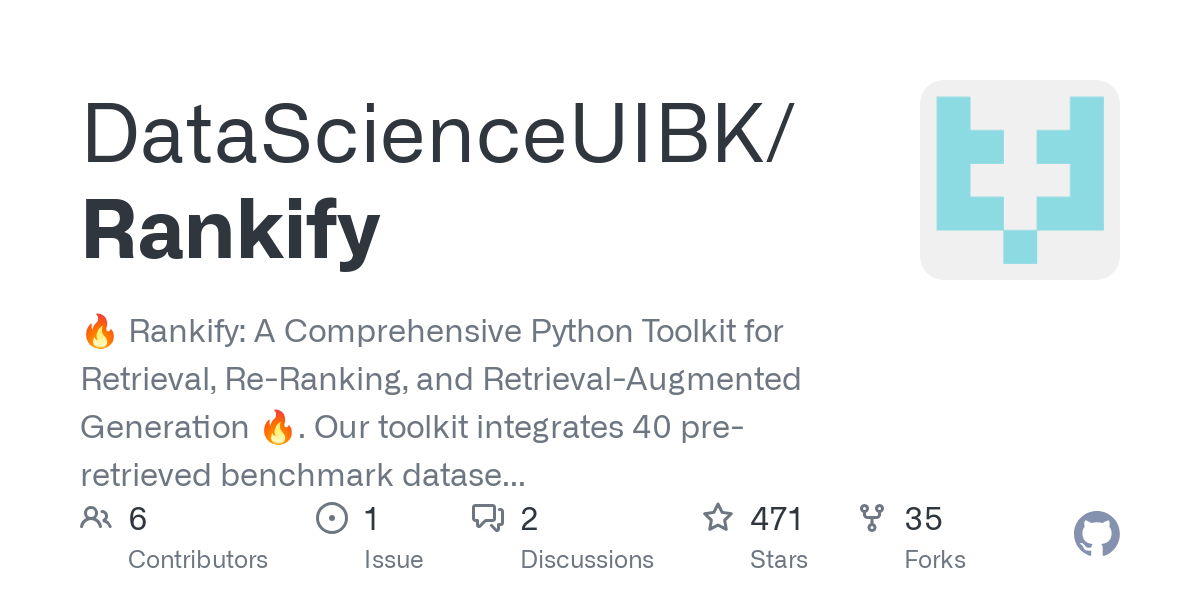Click the 471 stars count
The width and height of the screenshot is (1200, 600).
click(777, 519)
